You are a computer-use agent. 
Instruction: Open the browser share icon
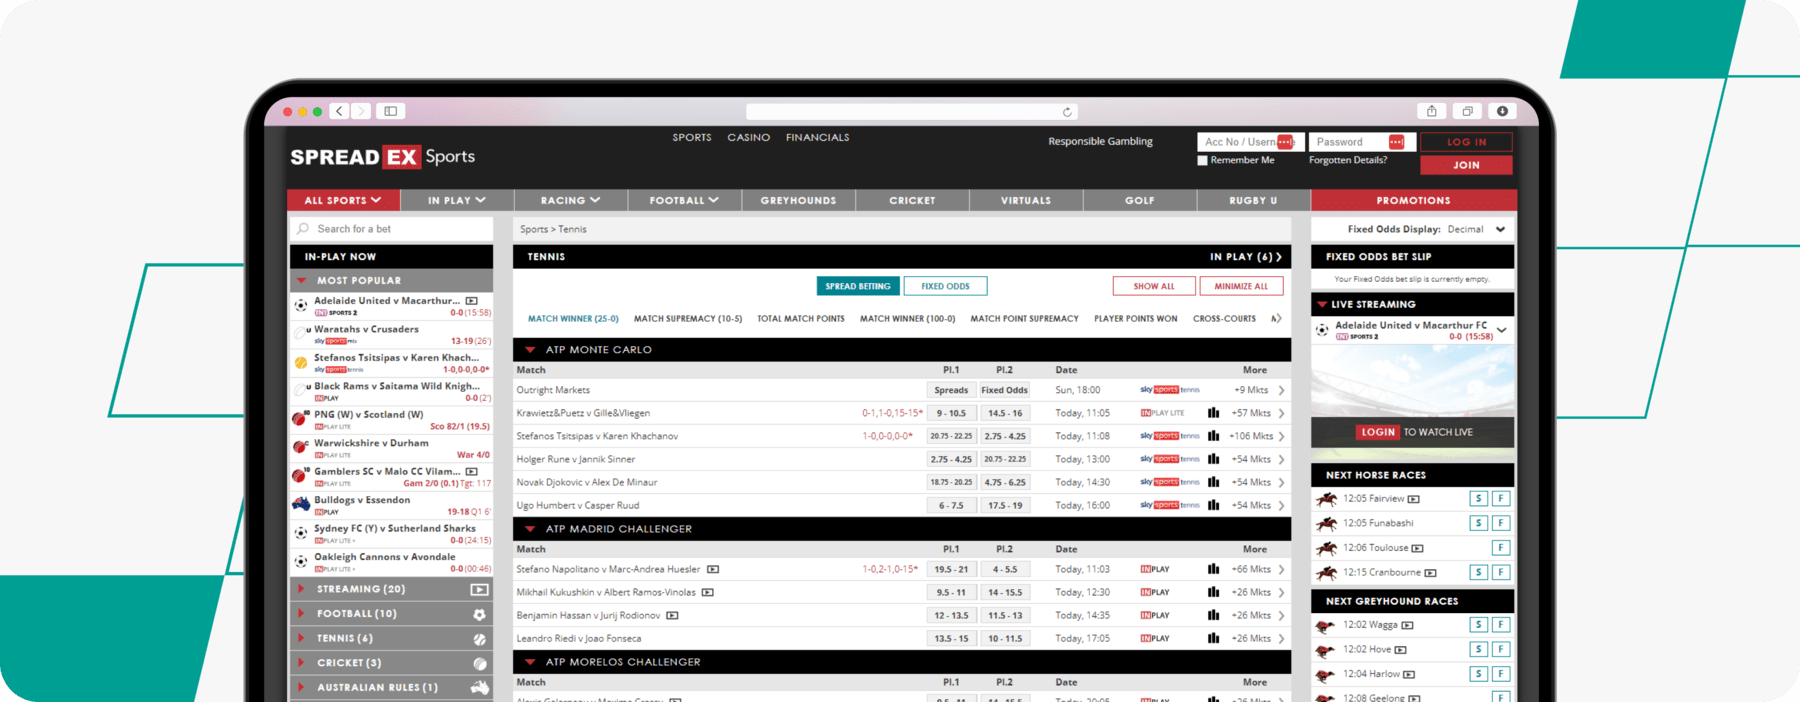(1431, 111)
